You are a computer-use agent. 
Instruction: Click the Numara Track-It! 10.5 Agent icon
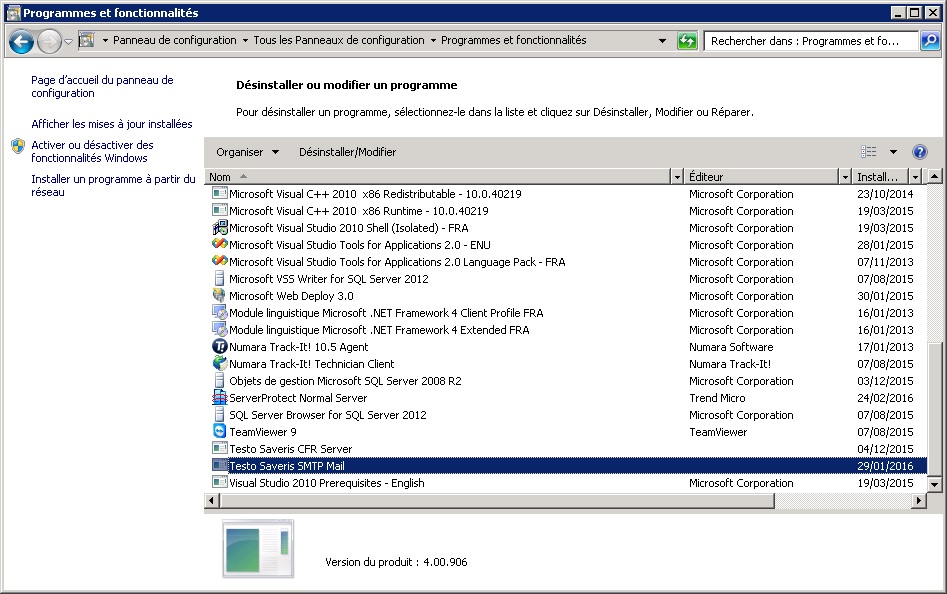220,346
